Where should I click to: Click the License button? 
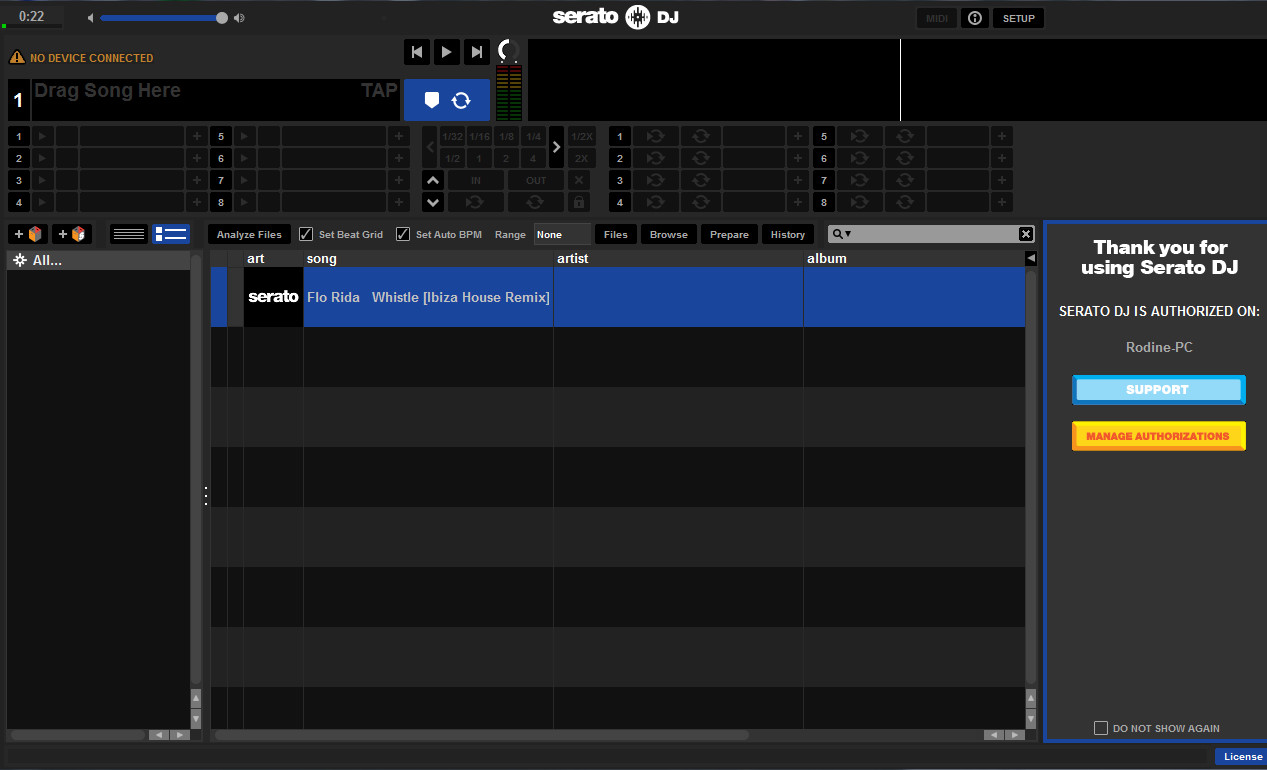coord(1242,757)
